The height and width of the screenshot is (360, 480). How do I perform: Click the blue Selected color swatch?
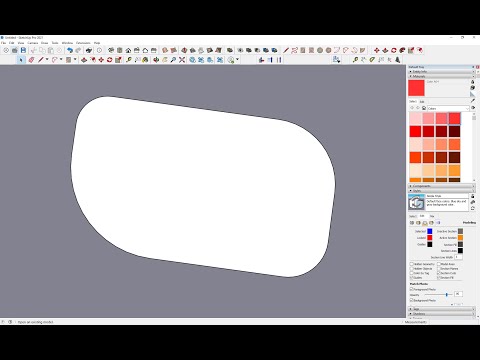(430, 231)
